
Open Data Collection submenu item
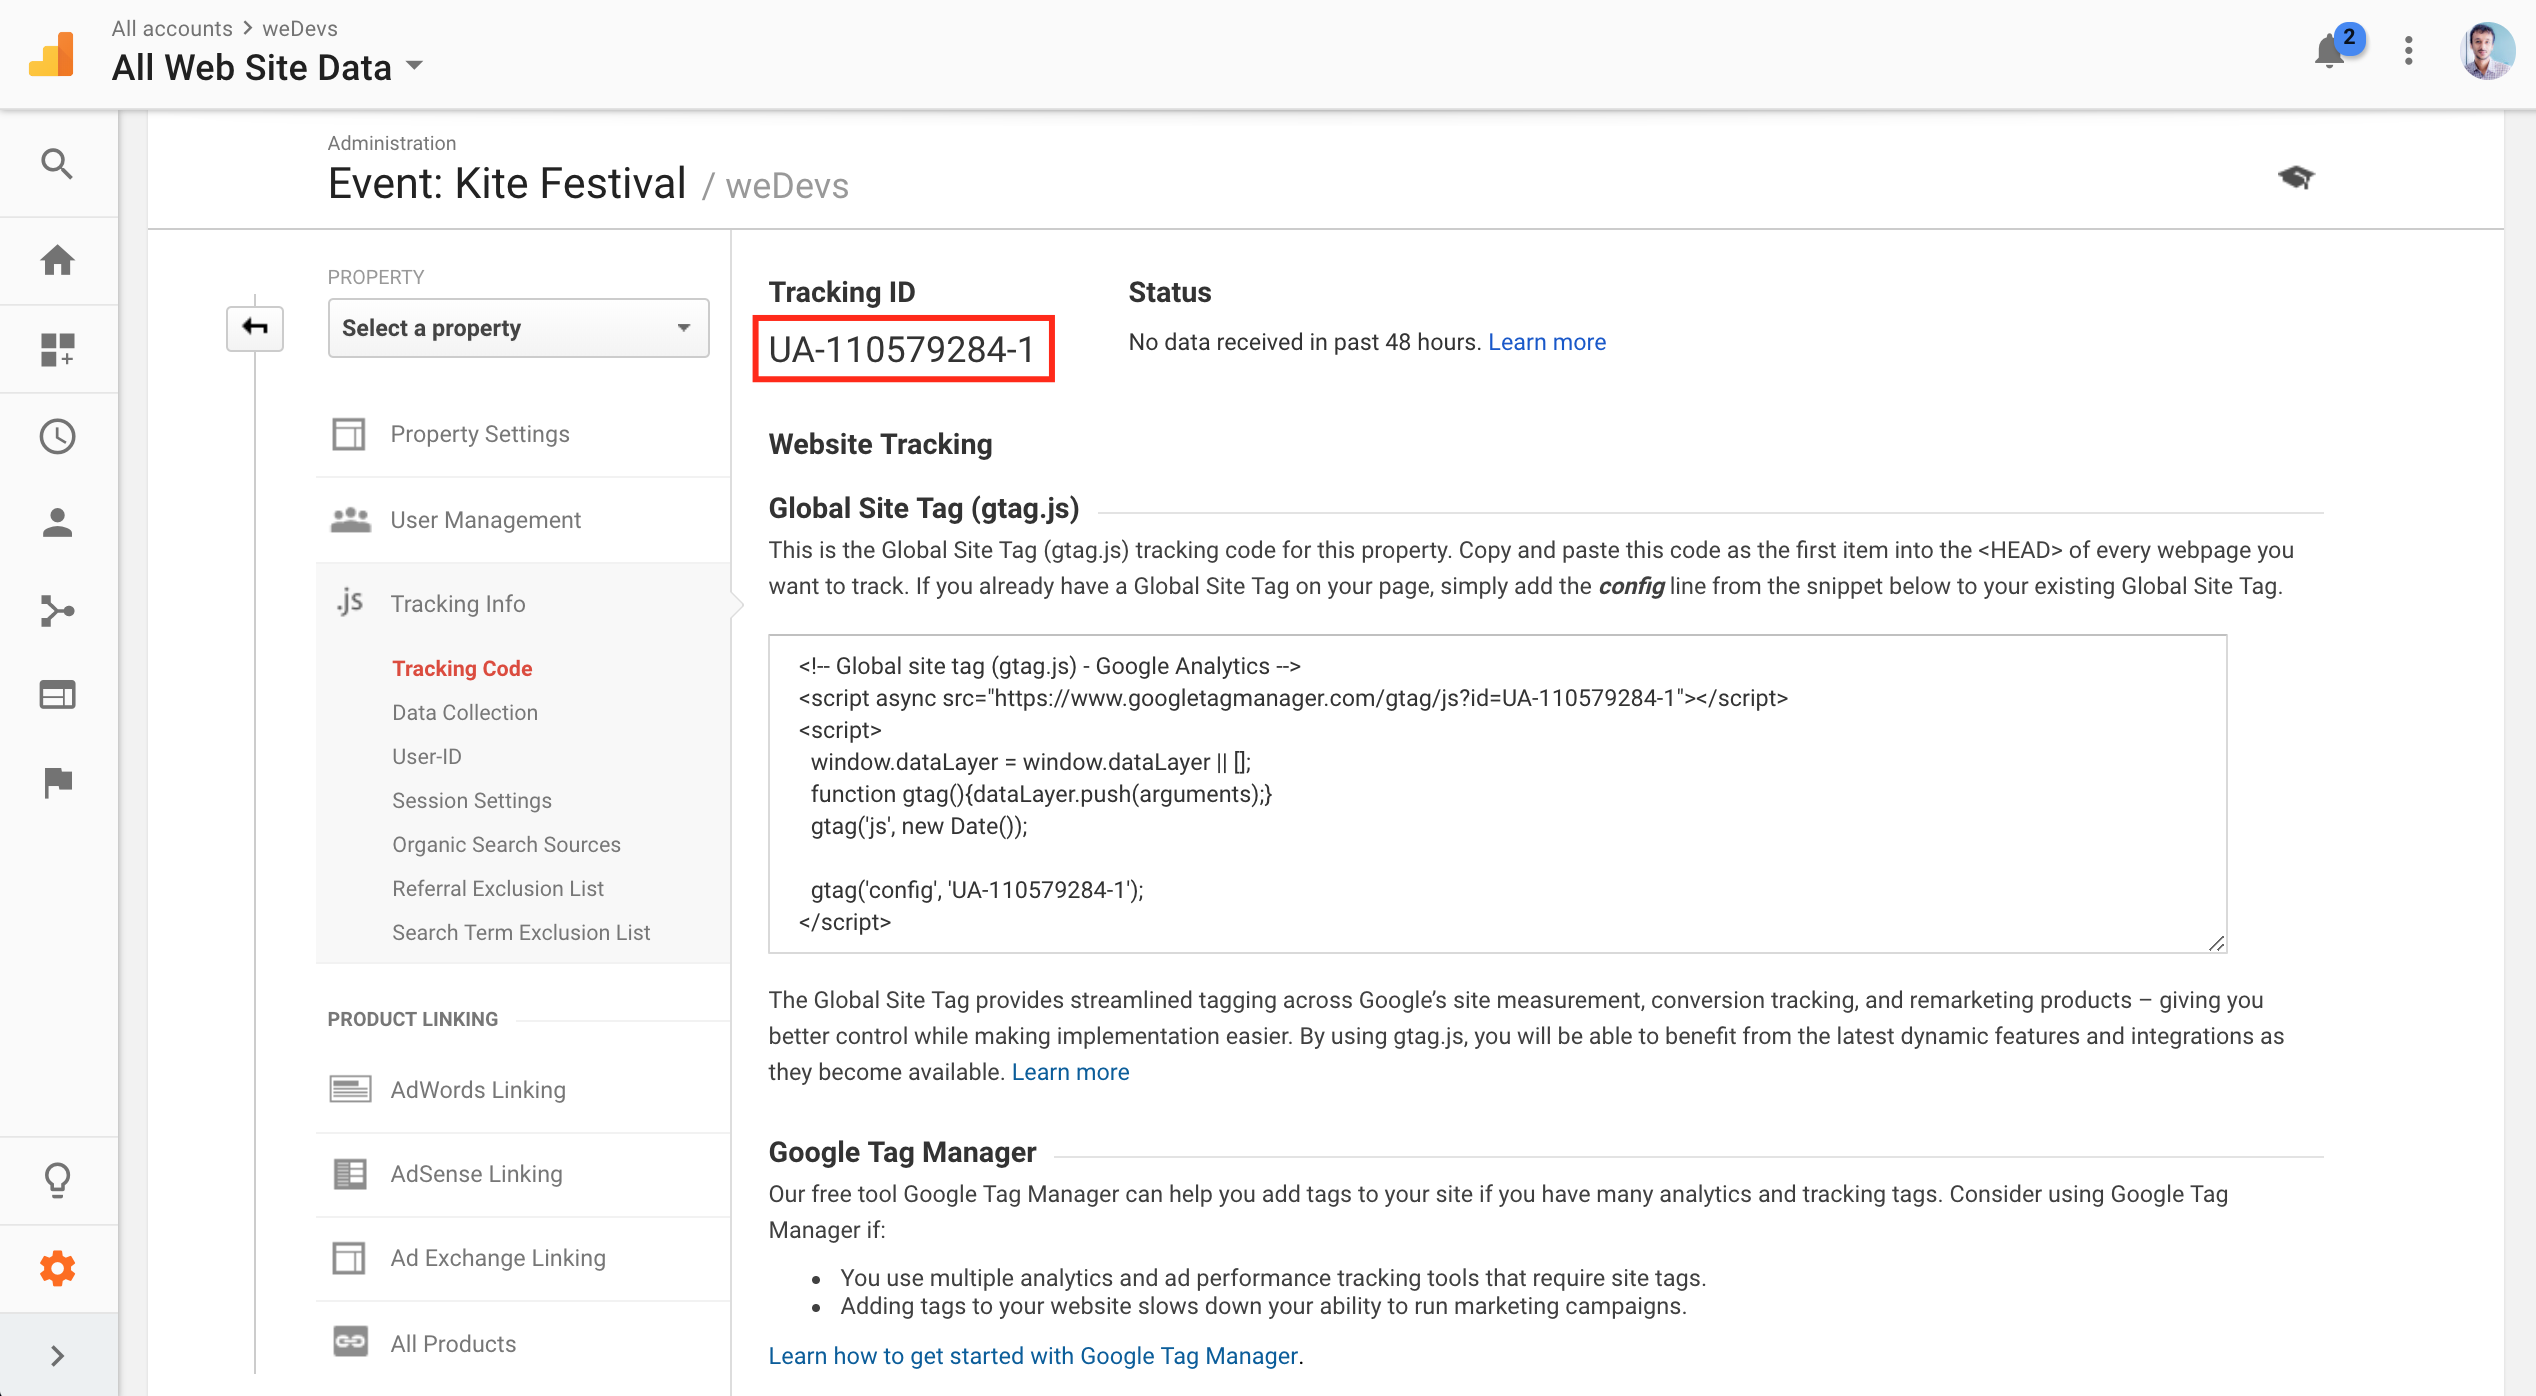point(465,712)
